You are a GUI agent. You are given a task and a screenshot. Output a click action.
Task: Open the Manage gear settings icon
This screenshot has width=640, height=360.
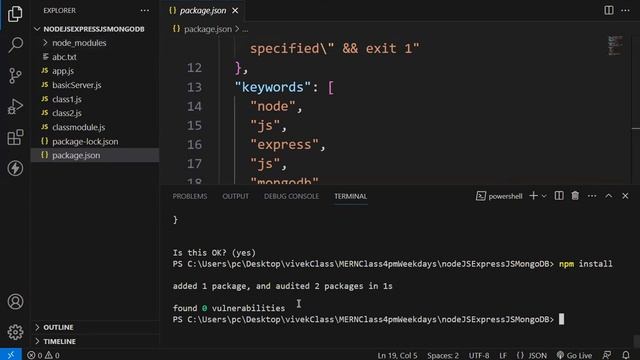[15, 332]
